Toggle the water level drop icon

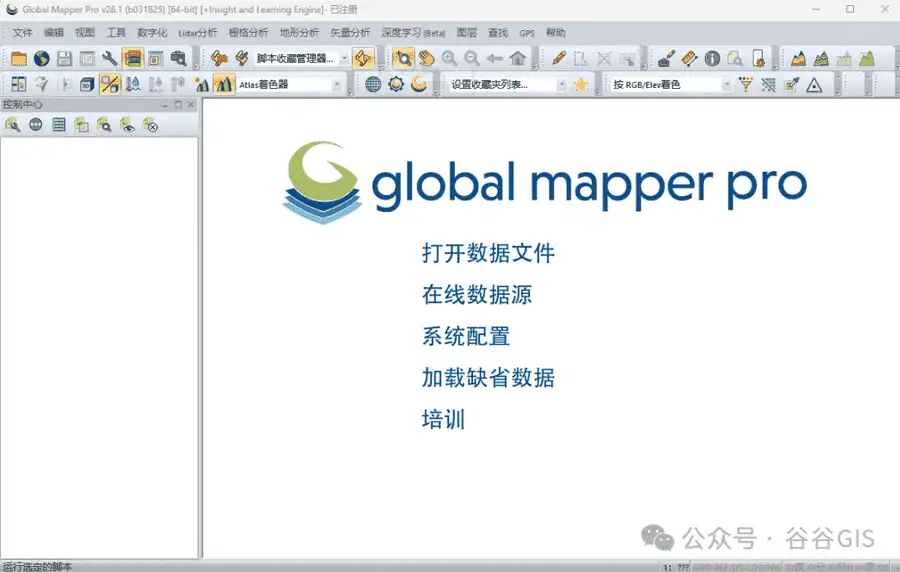pyautogui.click(x=133, y=85)
